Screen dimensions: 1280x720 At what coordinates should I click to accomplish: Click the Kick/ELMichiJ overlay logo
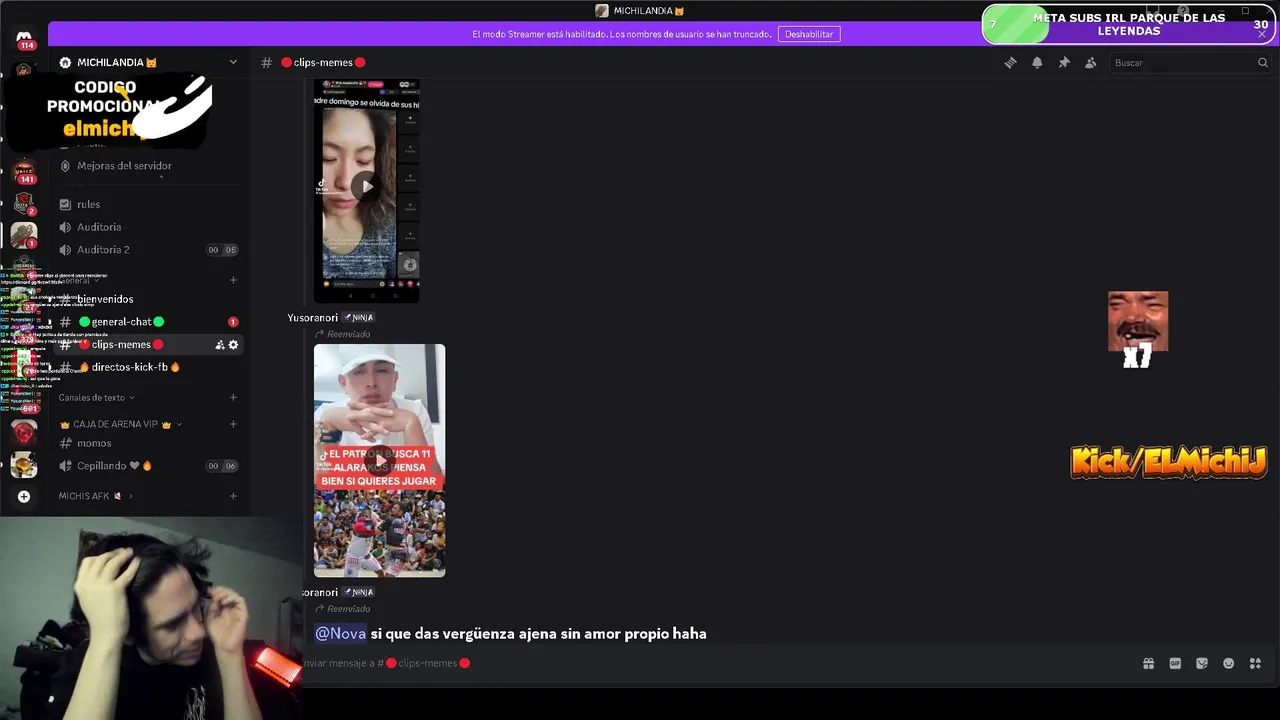coord(1169,462)
